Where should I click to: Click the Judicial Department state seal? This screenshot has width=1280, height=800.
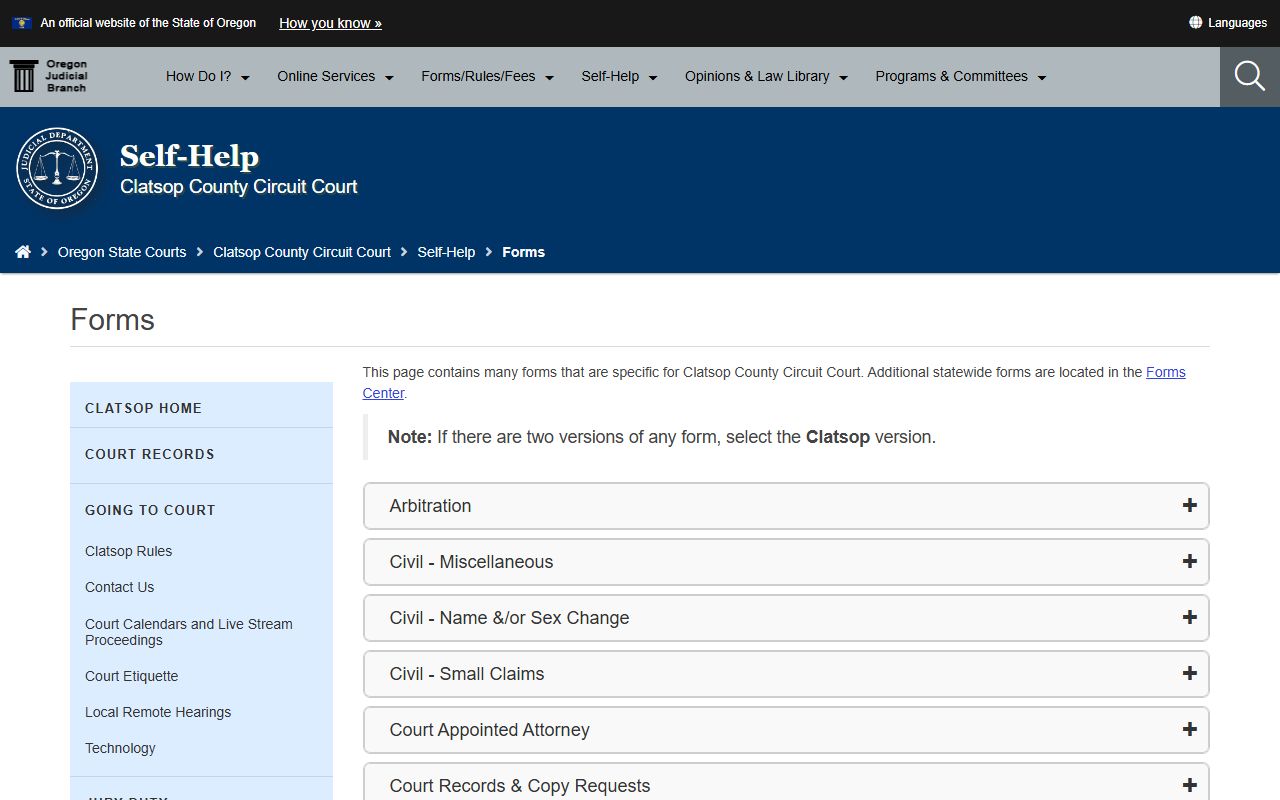point(57,168)
